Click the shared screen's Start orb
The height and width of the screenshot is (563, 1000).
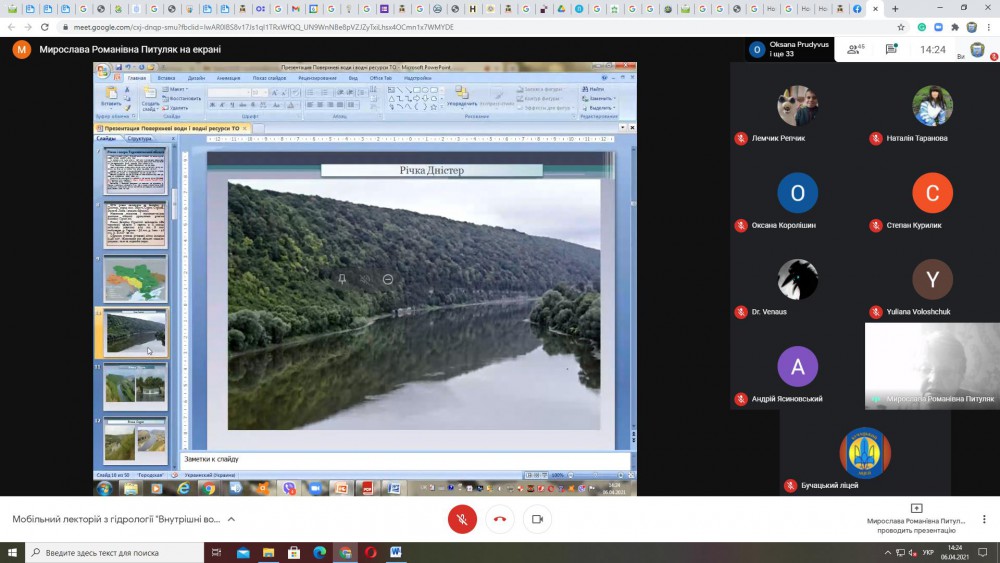104,488
